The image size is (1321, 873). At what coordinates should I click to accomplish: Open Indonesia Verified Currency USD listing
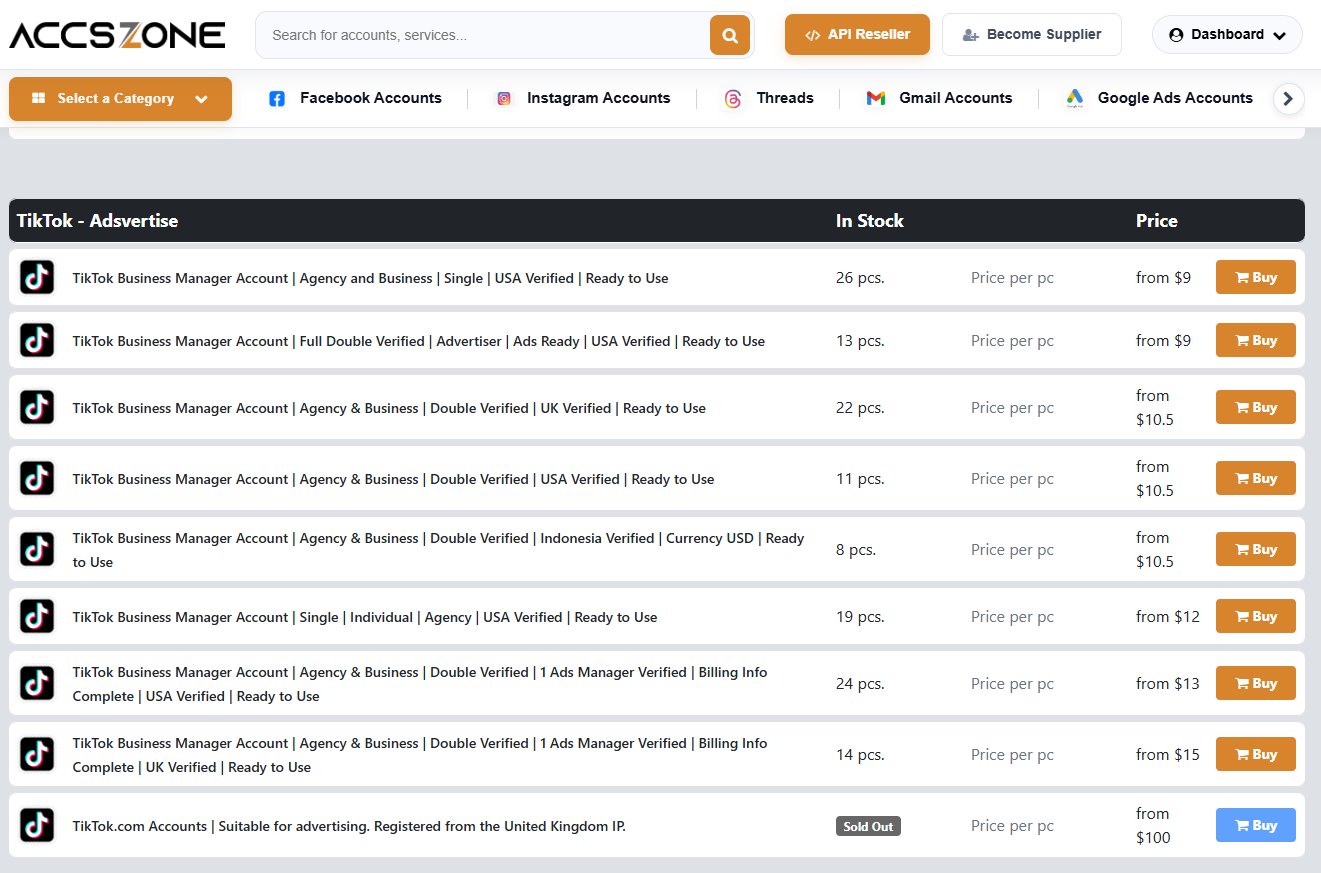coord(438,550)
